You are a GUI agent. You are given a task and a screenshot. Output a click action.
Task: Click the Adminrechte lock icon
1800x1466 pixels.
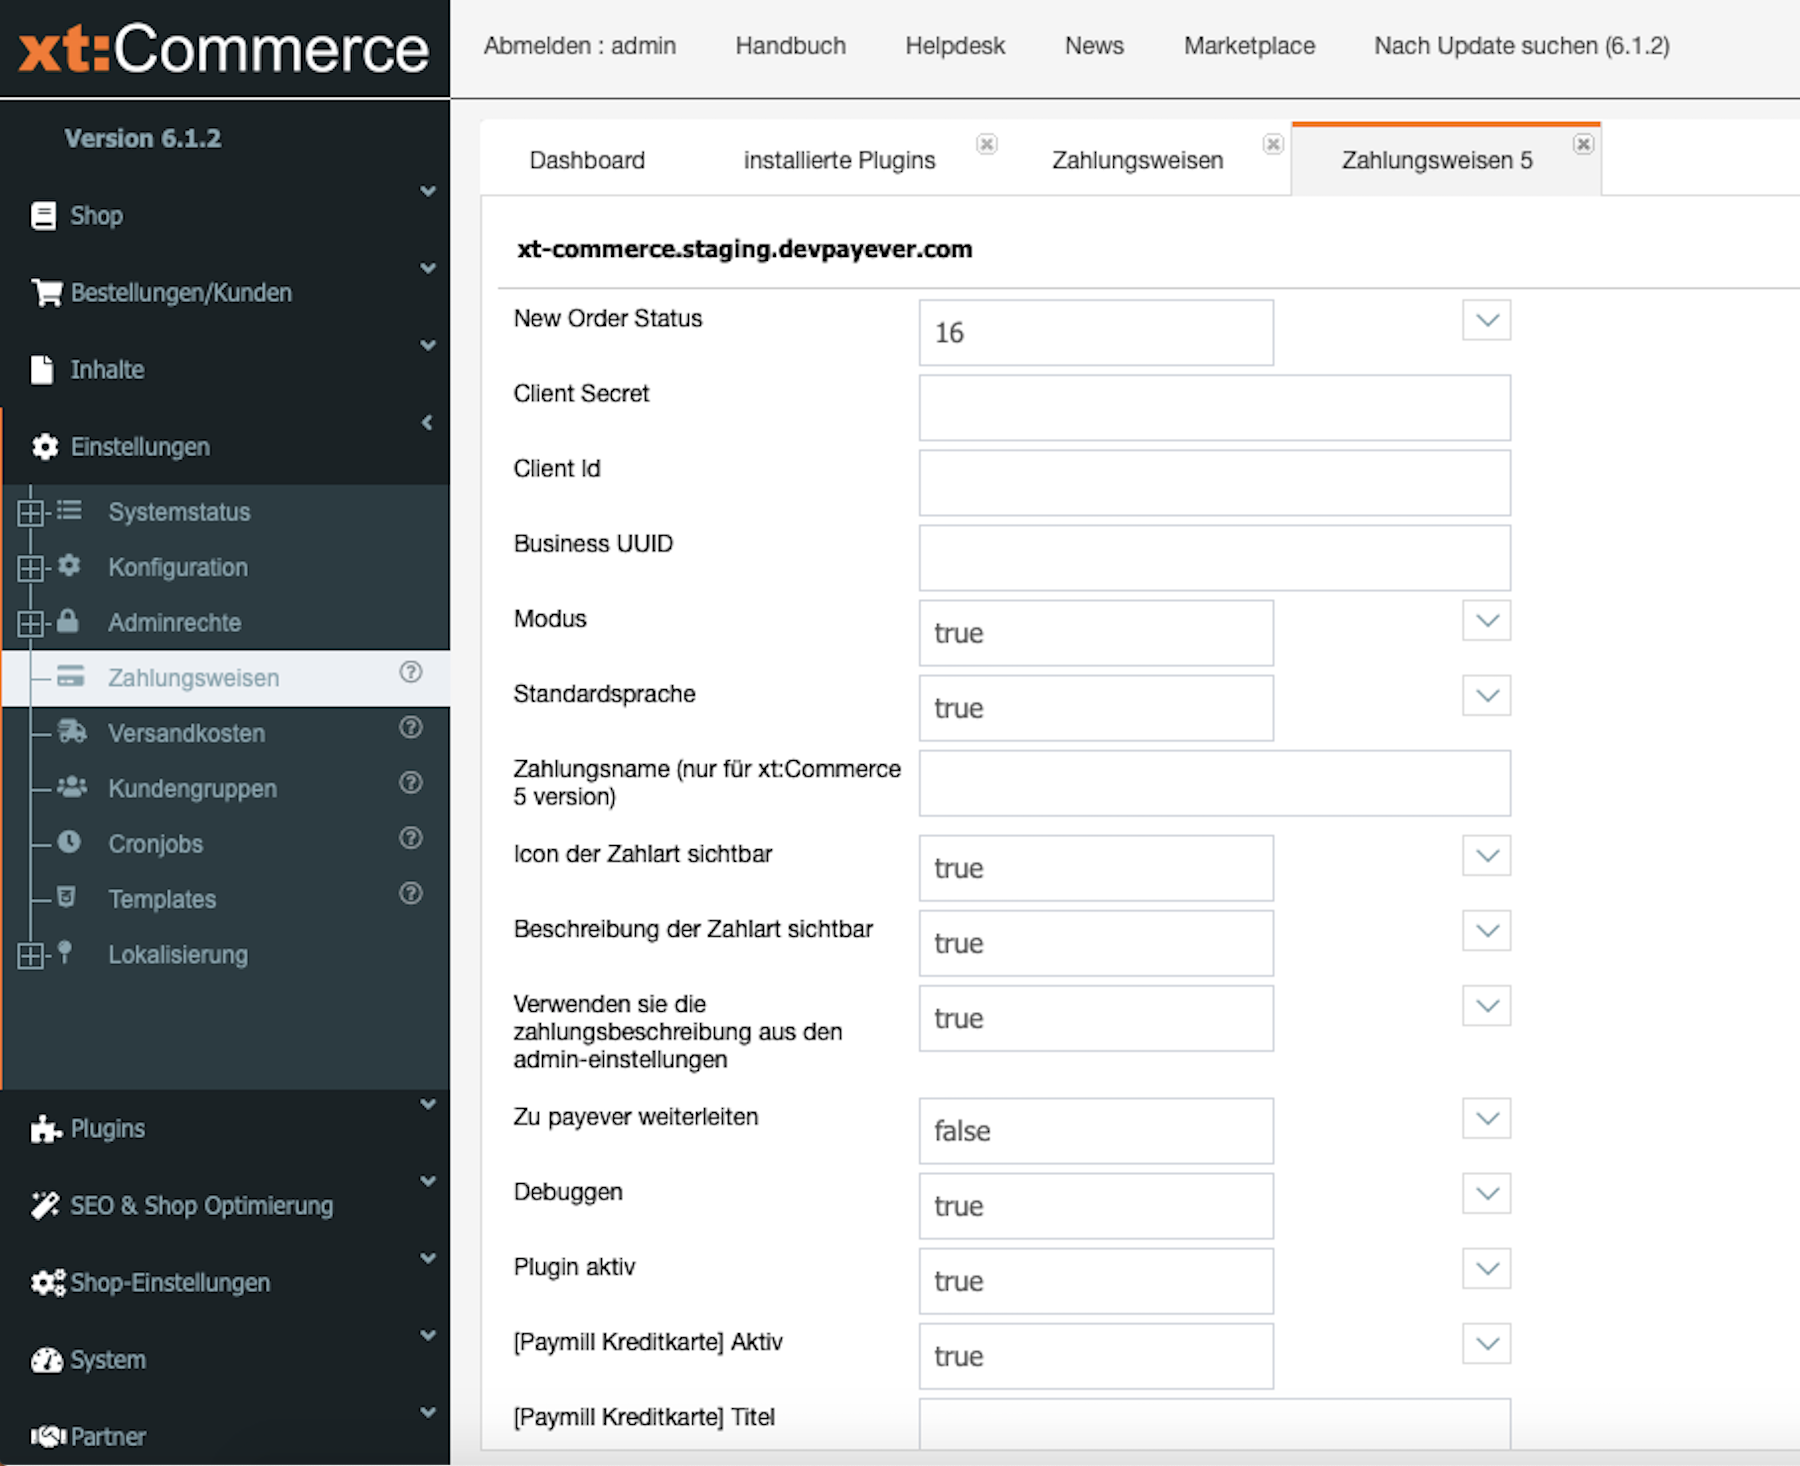(x=68, y=621)
